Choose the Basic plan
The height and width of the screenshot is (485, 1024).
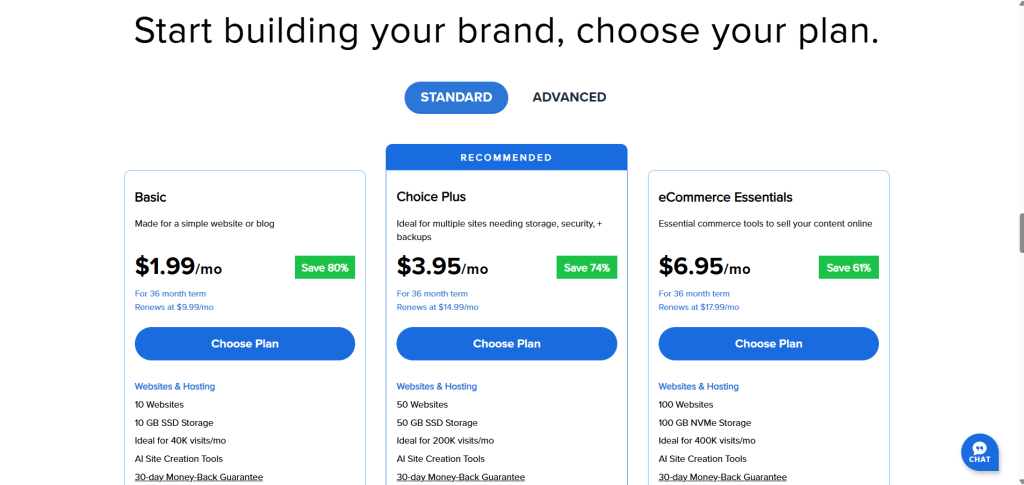coord(245,343)
